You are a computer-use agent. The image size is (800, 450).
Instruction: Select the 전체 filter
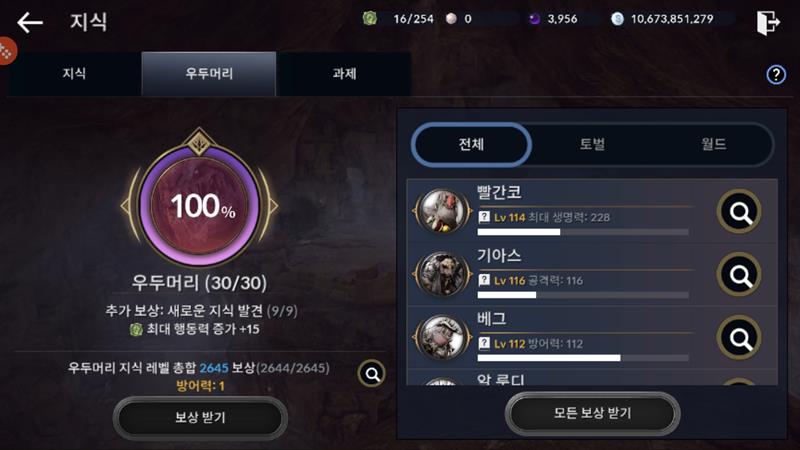click(x=471, y=144)
